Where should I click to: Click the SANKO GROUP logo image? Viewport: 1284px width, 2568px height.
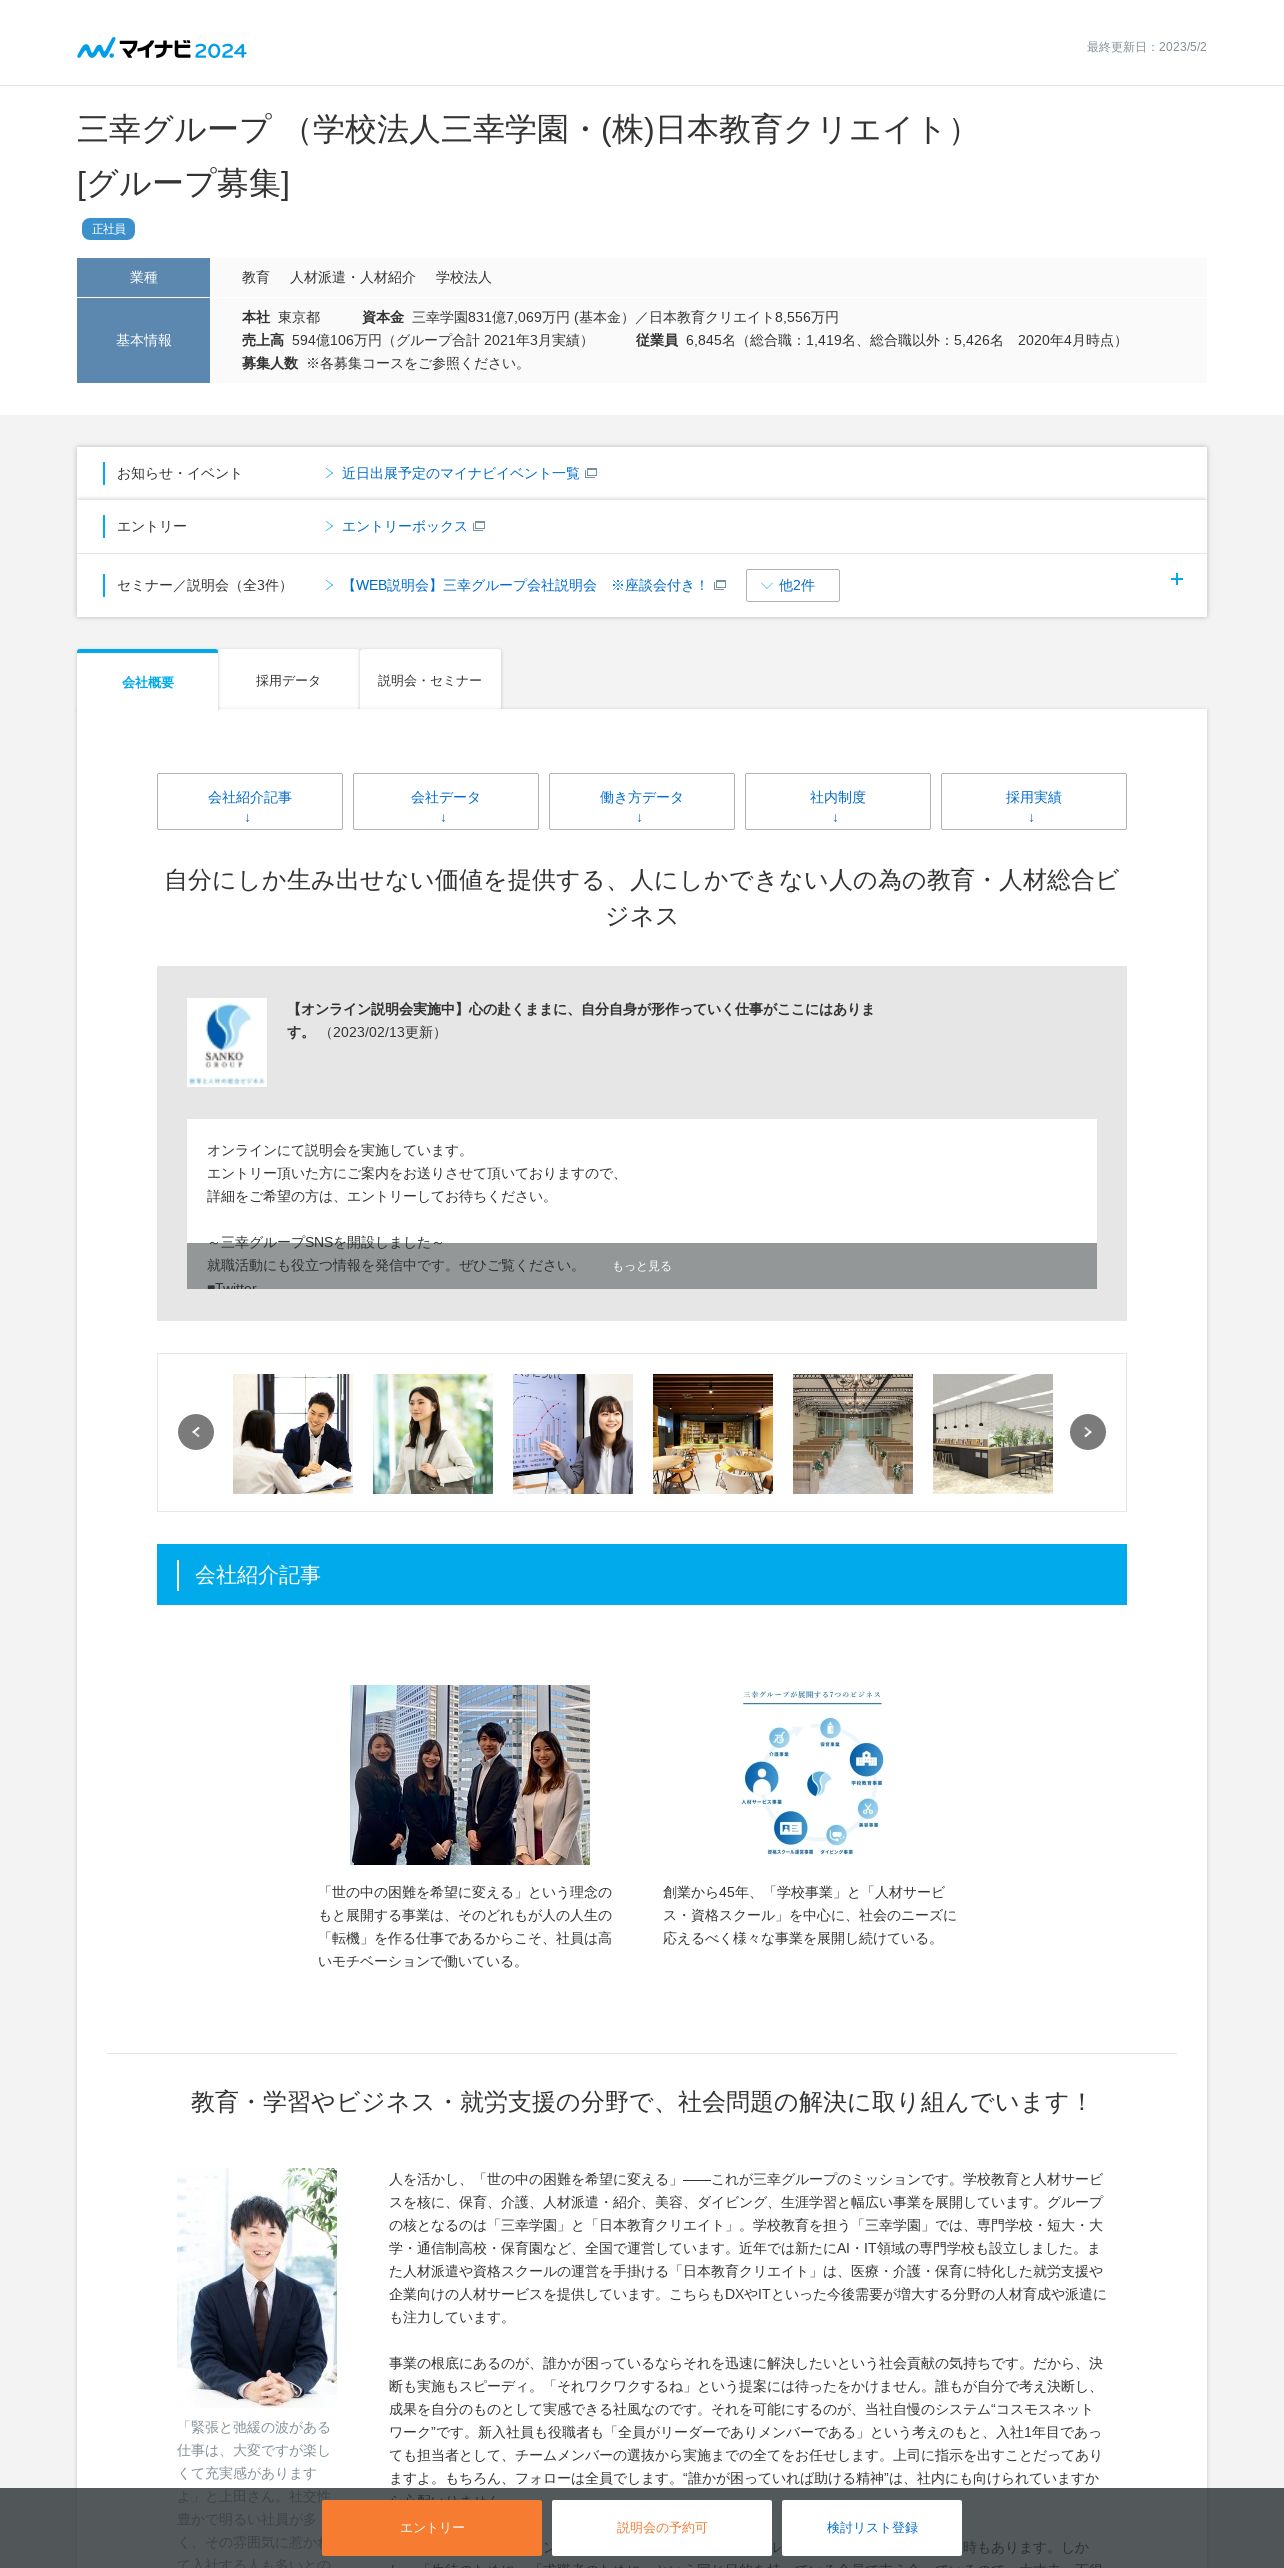[227, 1042]
